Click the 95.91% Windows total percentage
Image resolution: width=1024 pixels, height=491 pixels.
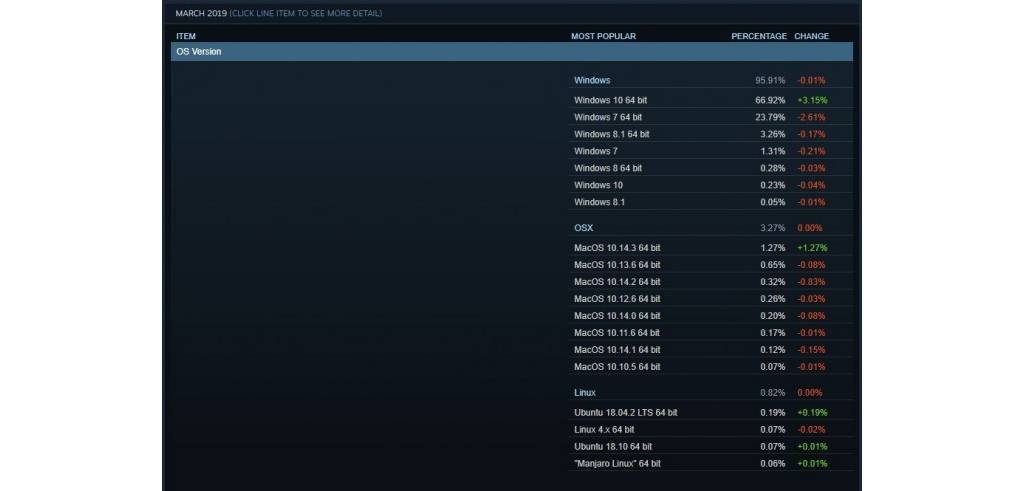click(771, 80)
